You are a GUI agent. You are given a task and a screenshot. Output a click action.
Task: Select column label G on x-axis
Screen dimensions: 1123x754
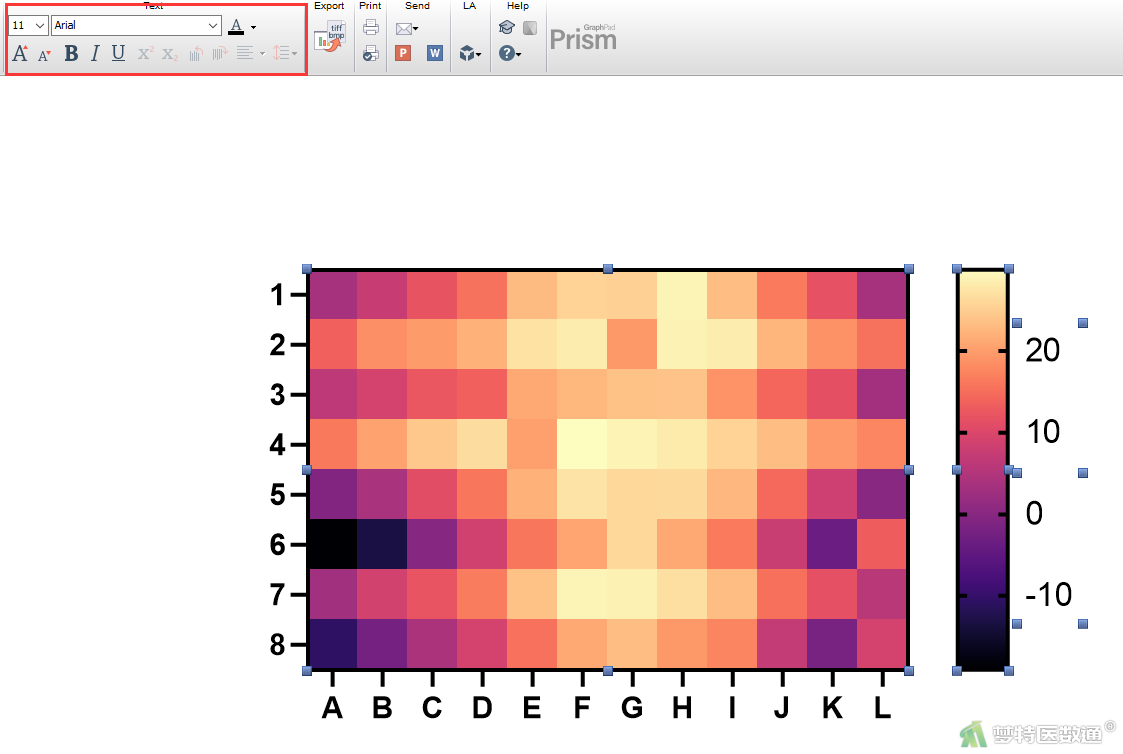(x=632, y=707)
